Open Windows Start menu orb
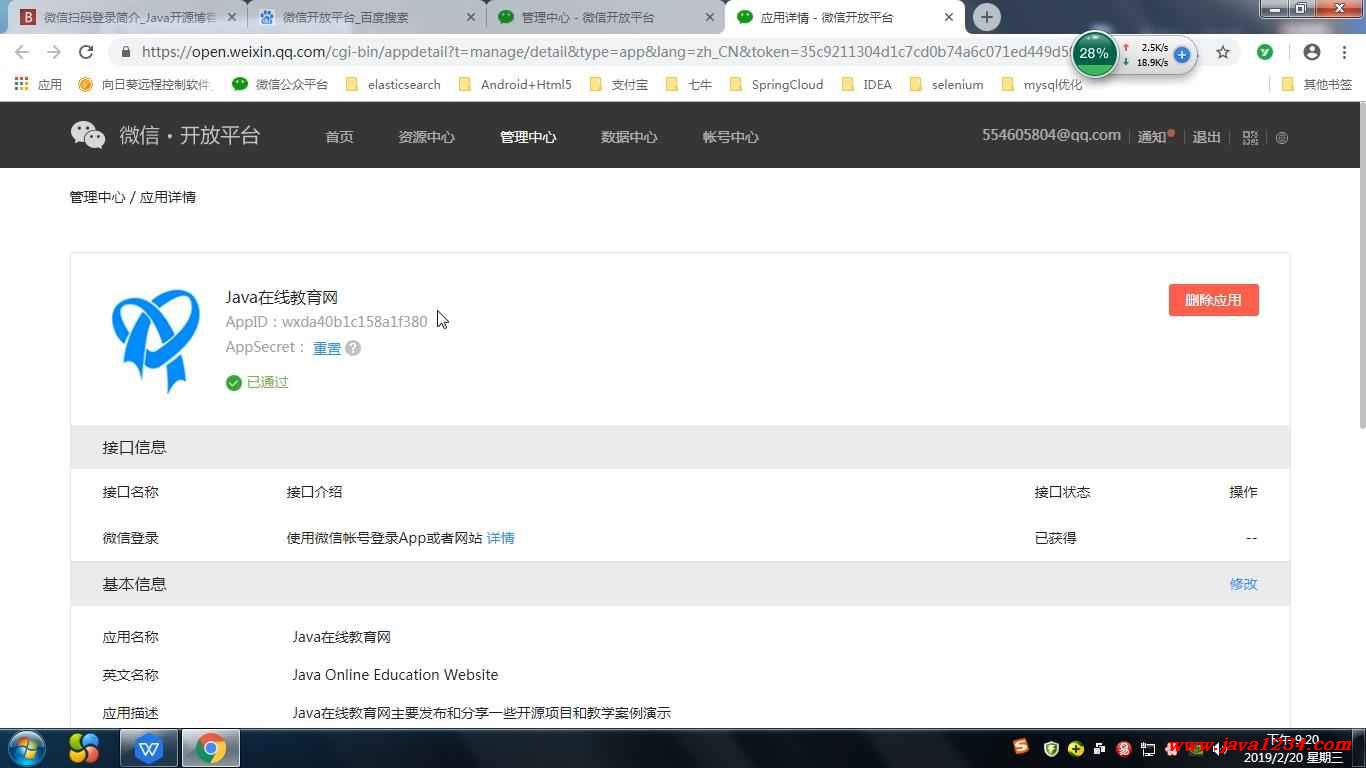This screenshot has width=1366, height=768. click(x=25, y=748)
